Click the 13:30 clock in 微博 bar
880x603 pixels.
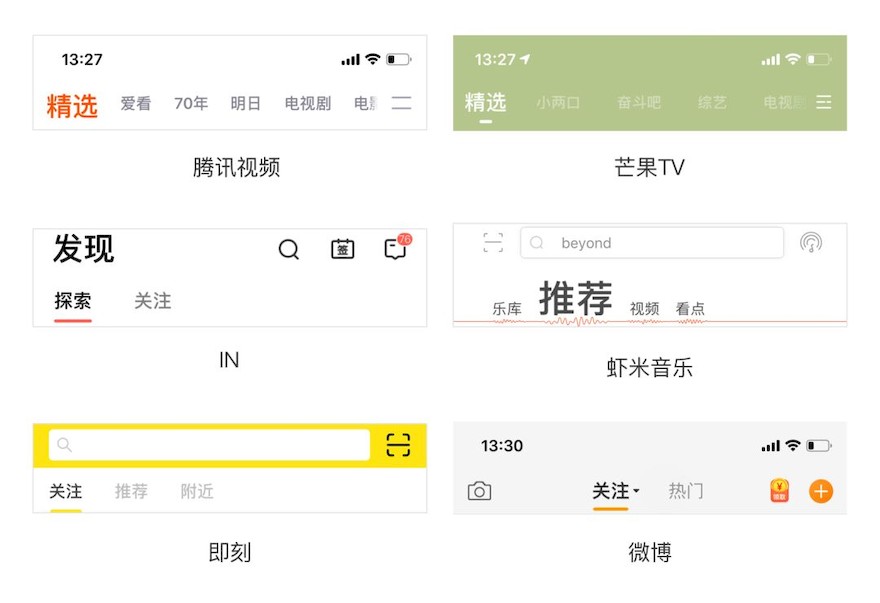tap(502, 446)
